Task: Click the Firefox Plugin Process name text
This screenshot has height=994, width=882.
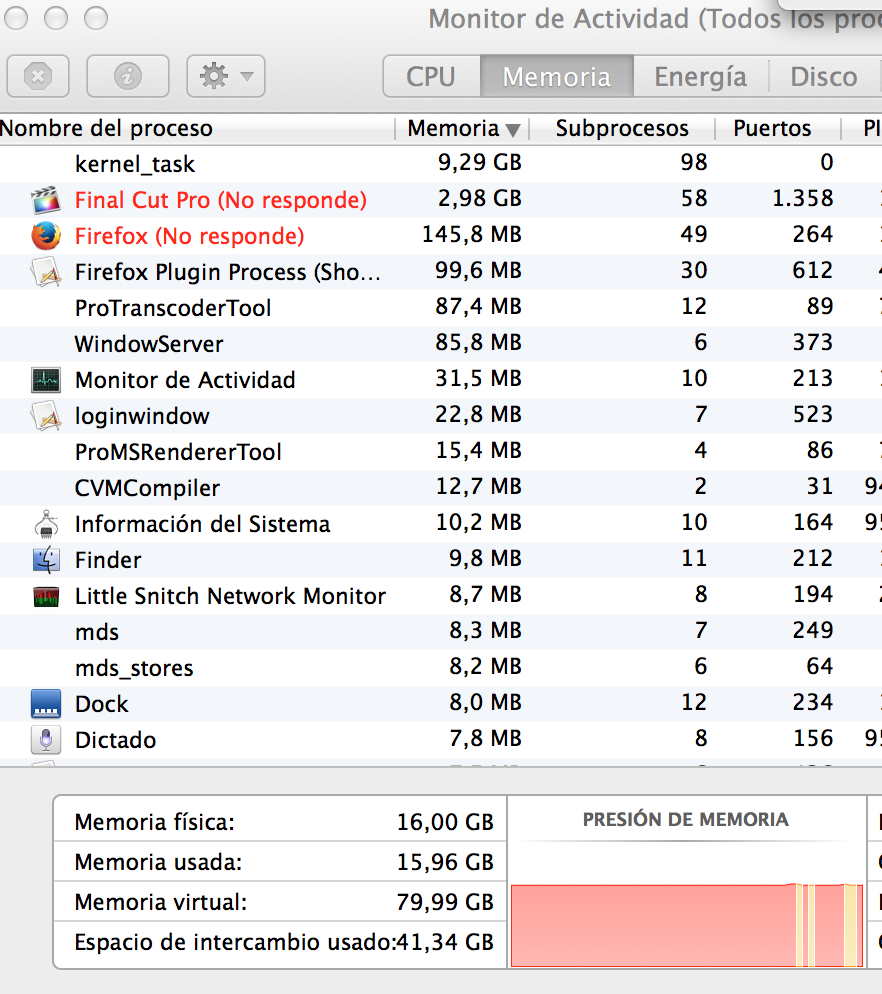Action: (228, 272)
